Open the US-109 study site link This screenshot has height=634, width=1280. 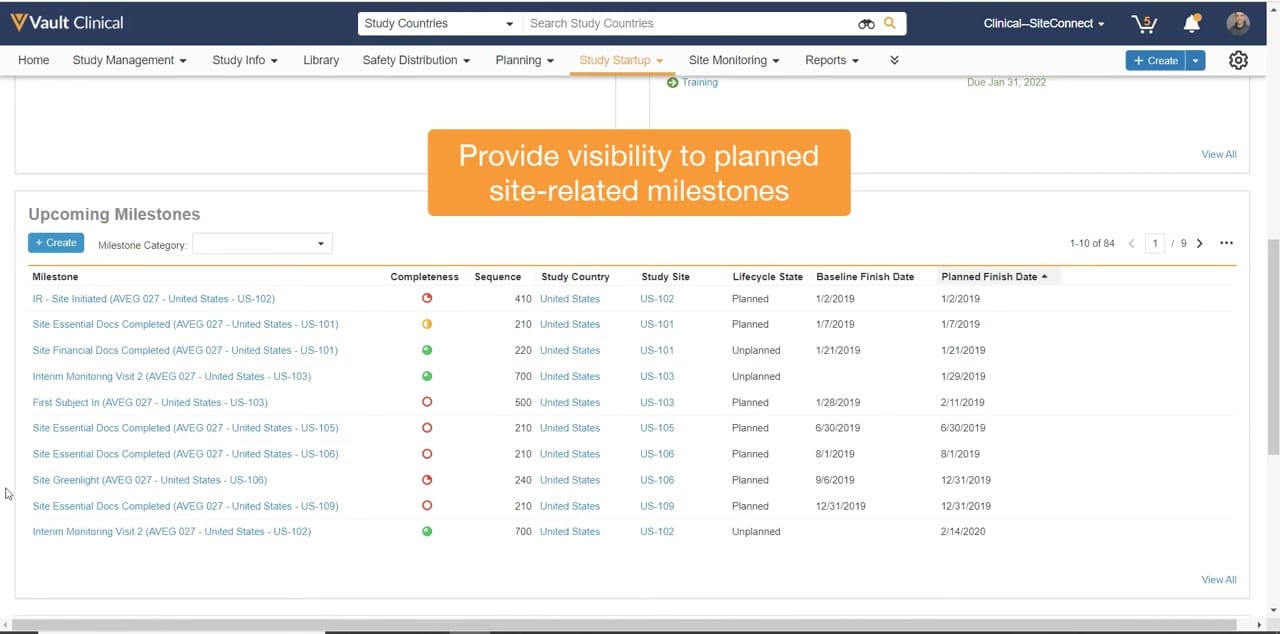[x=657, y=506]
